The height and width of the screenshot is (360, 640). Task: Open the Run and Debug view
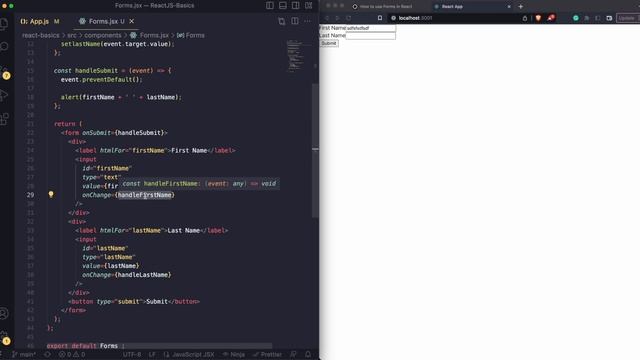[x=4, y=96]
